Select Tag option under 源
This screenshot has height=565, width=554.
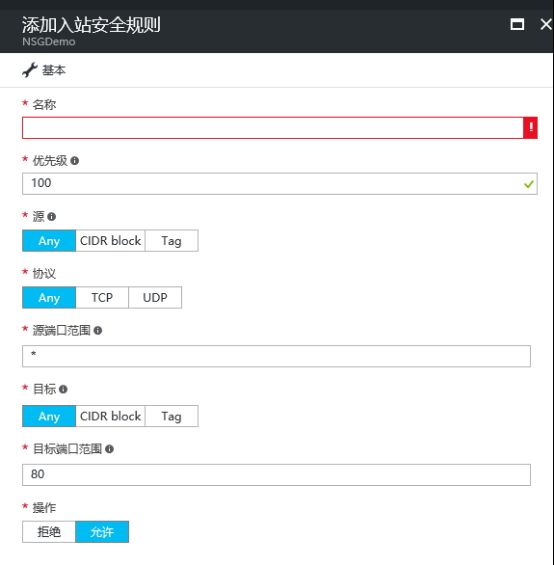(172, 241)
